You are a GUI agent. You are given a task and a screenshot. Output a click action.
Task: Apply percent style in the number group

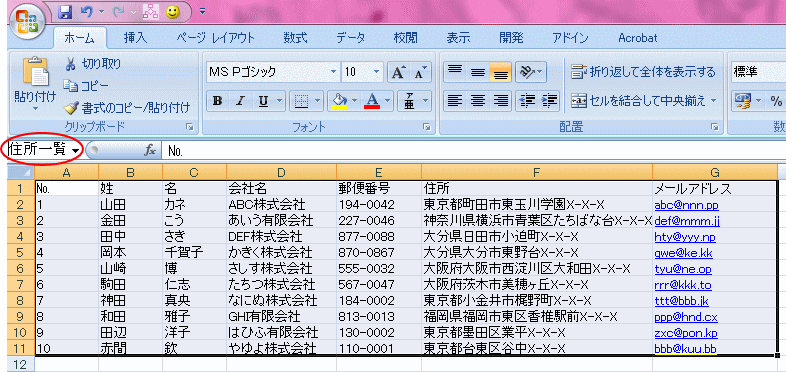tap(776, 101)
